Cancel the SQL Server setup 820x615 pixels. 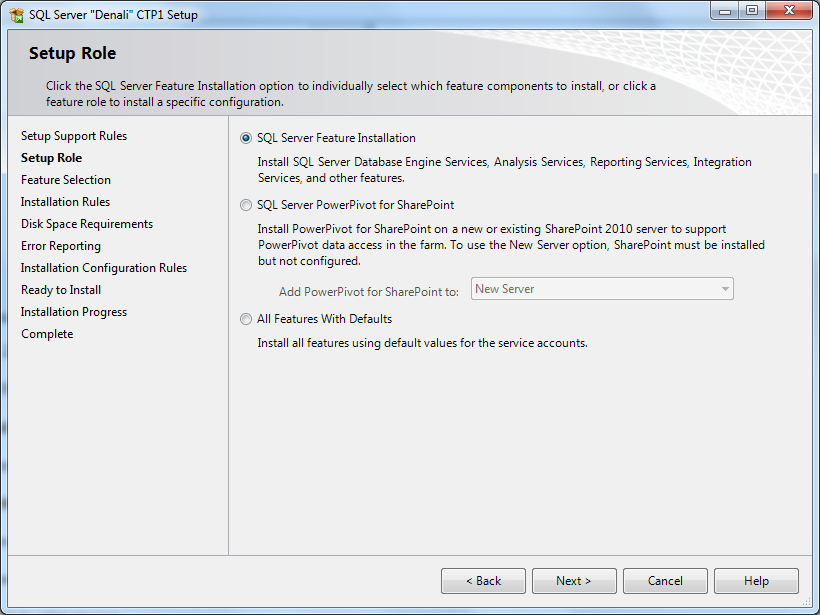[x=665, y=581]
